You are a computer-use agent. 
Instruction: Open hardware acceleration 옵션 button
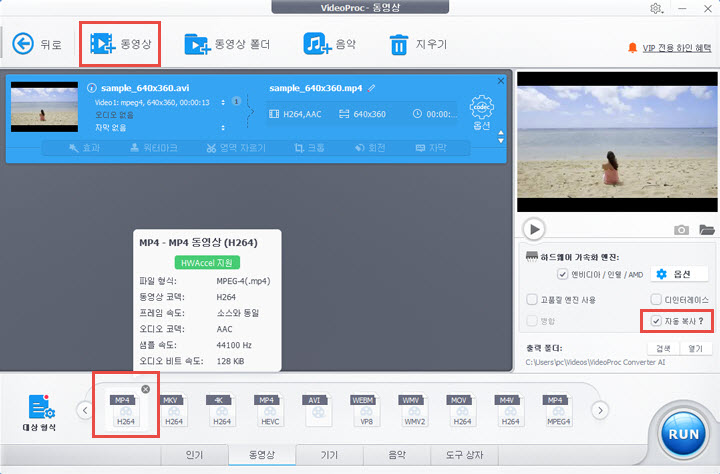coord(679,274)
